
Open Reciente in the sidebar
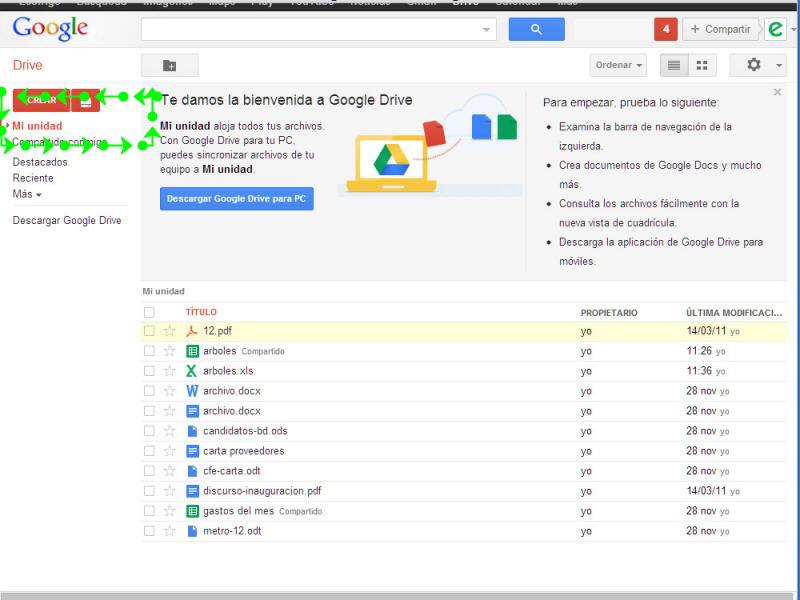click(x=33, y=178)
